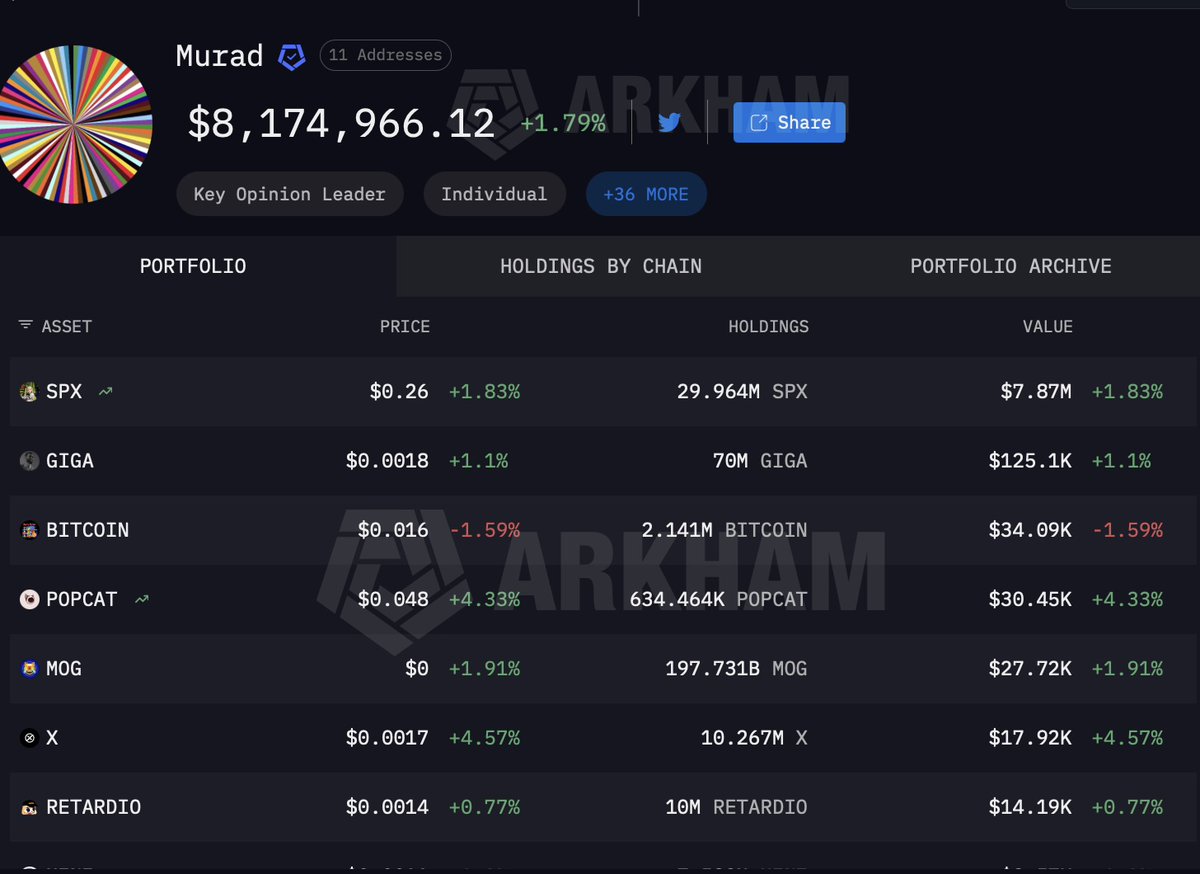The height and width of the screenshot is (874, 1200).
Task: Click the RETARDIO token icon
Action: click(x=29, y=807)
